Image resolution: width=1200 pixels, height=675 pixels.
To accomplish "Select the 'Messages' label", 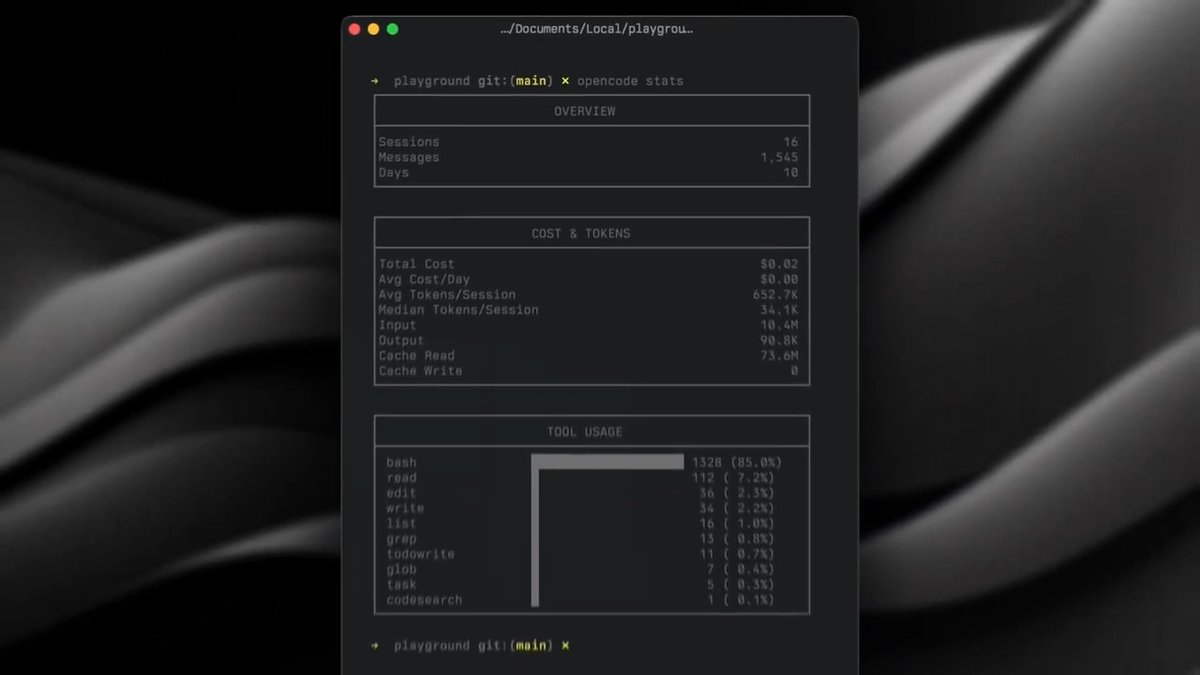I will 409,157.
